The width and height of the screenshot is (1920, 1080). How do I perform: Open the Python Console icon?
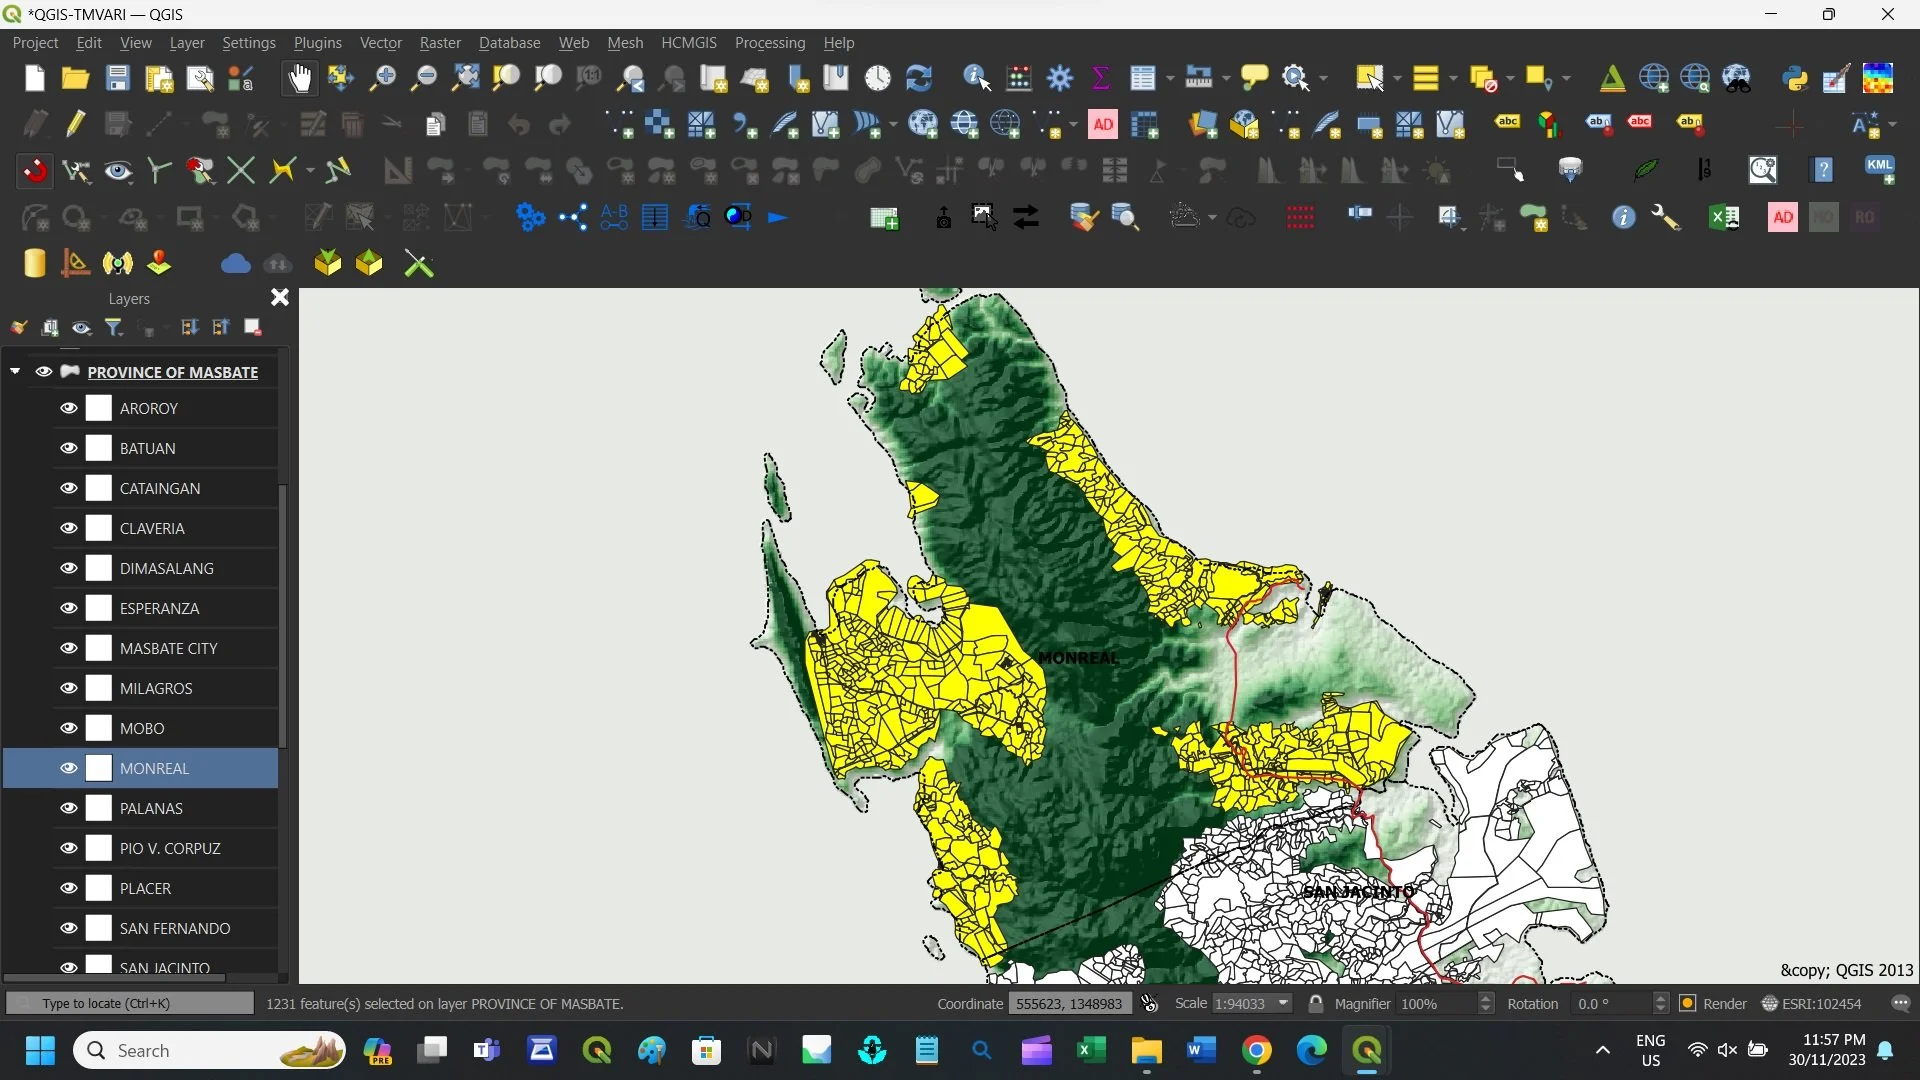click(1795, 78)
